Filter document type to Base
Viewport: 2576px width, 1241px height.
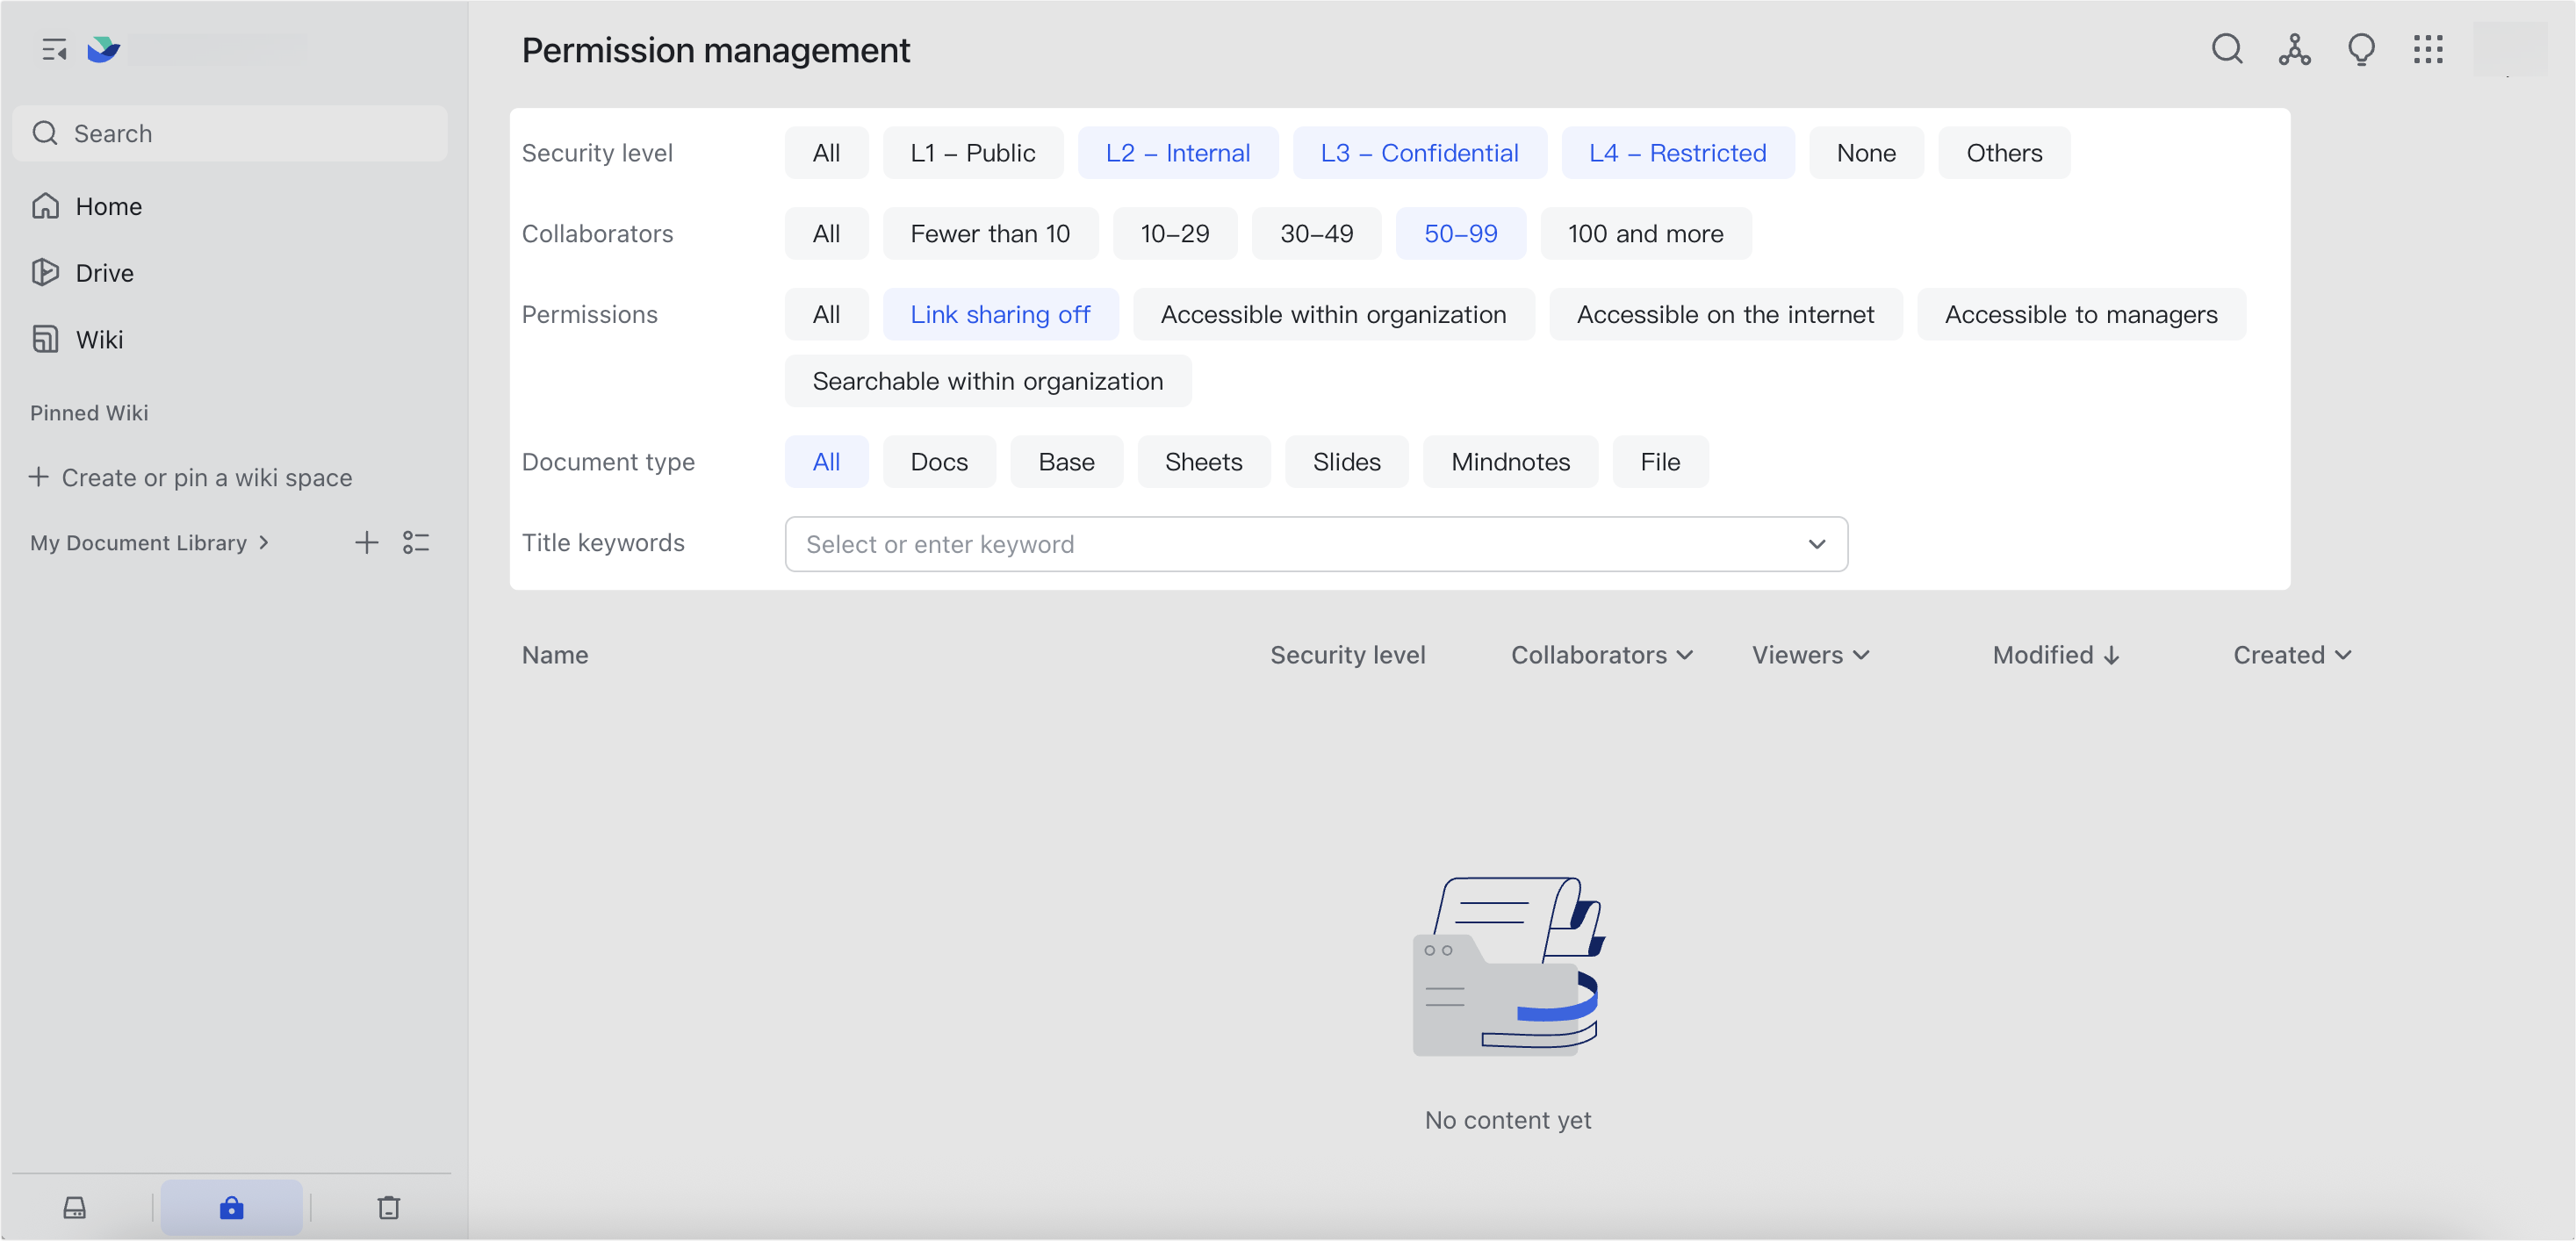[x=1066, y=461]
